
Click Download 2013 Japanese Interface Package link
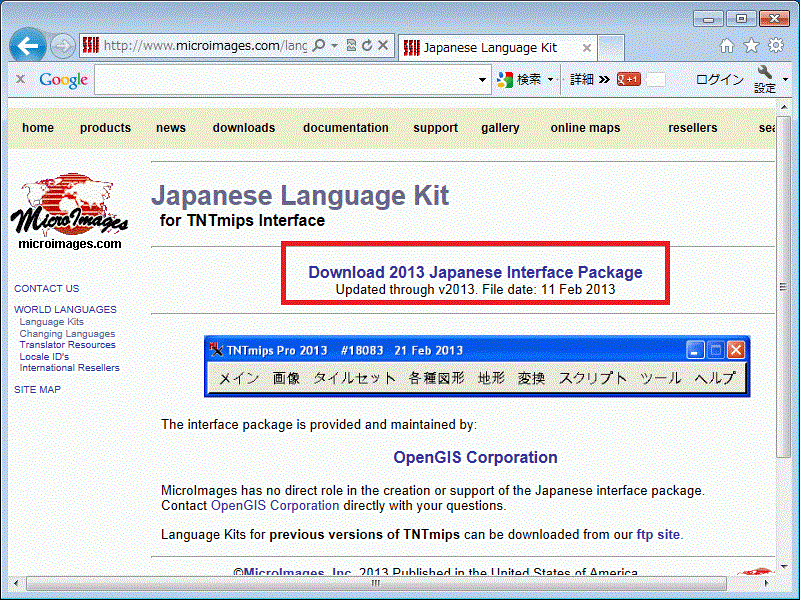(476, 272)
